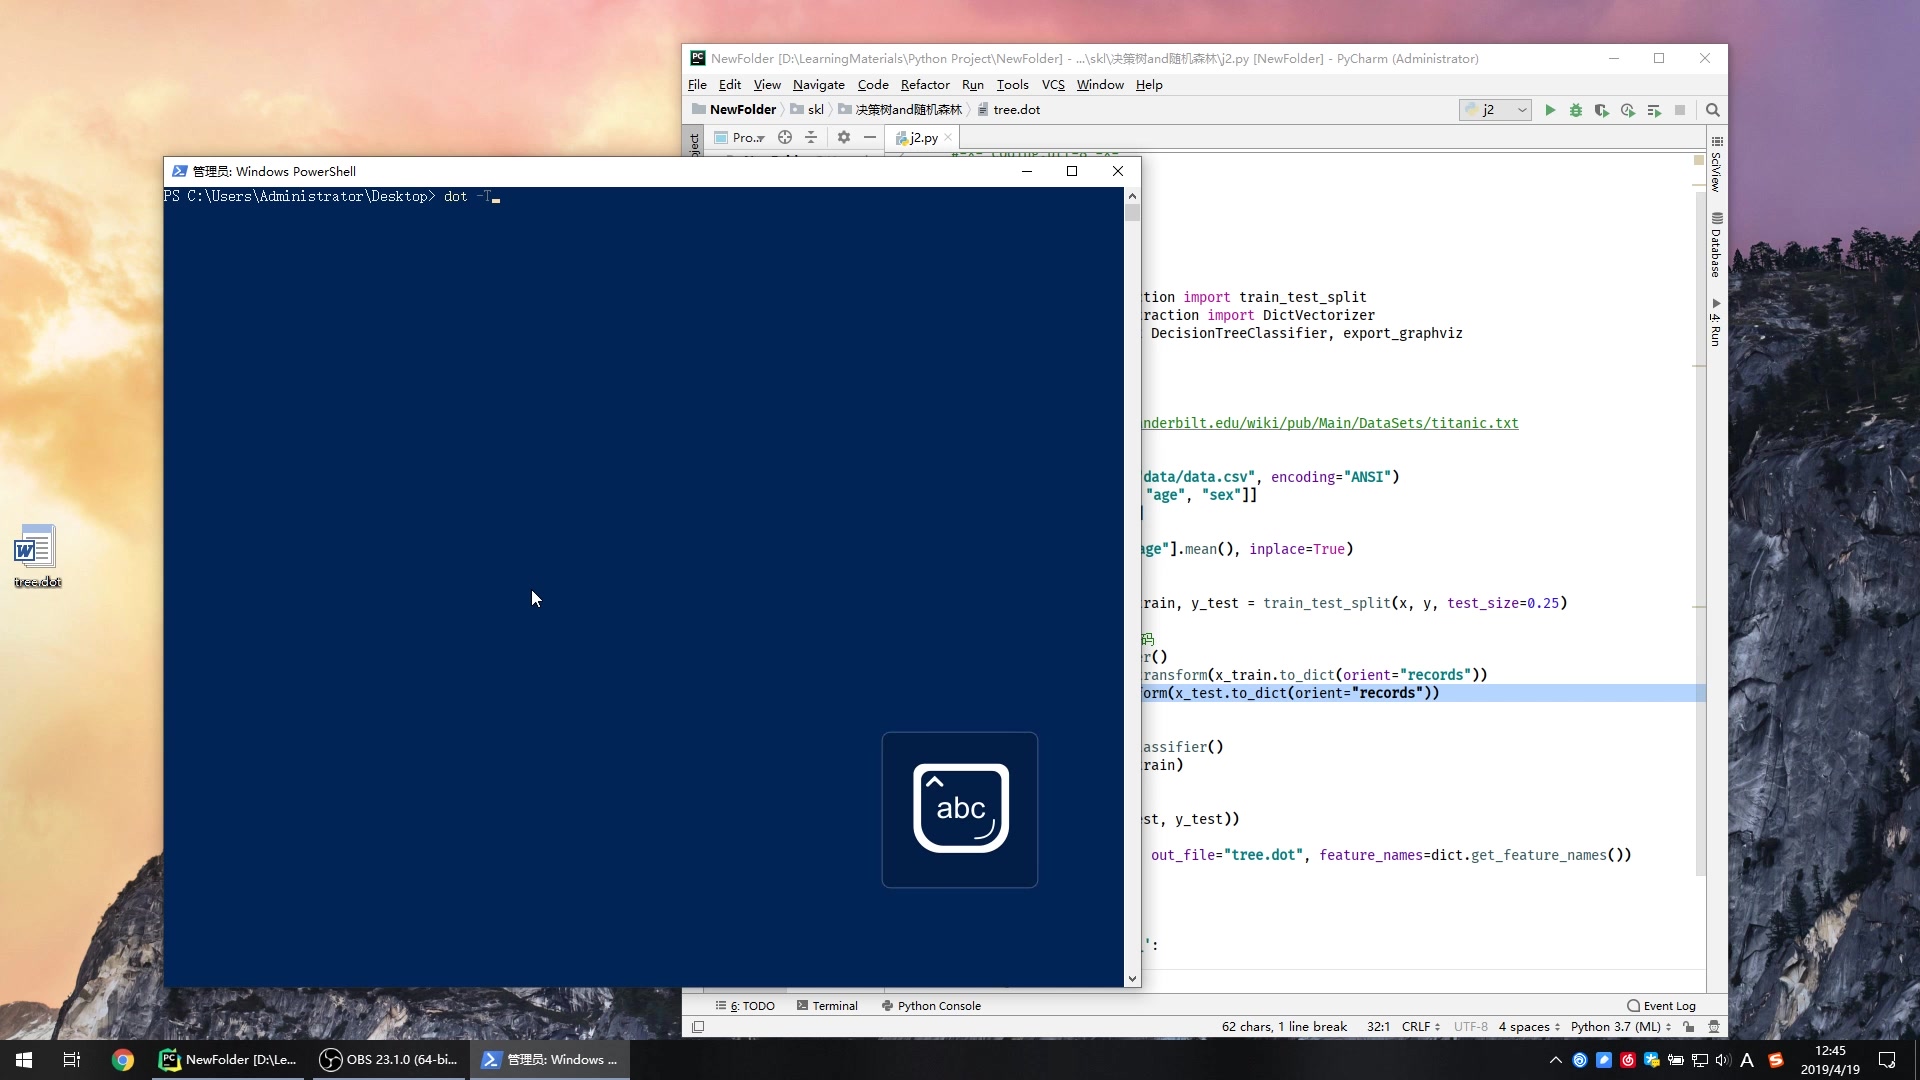Toggle the read-only lock icon in status bar

1689,1027
